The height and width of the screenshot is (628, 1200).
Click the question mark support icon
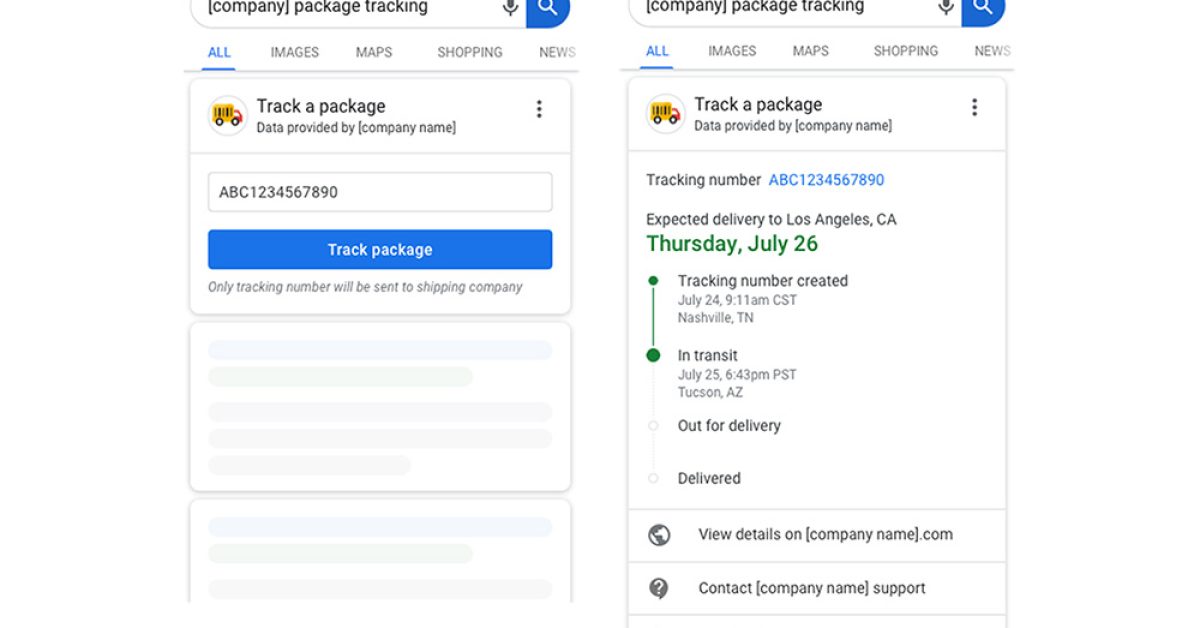(659, 588)
